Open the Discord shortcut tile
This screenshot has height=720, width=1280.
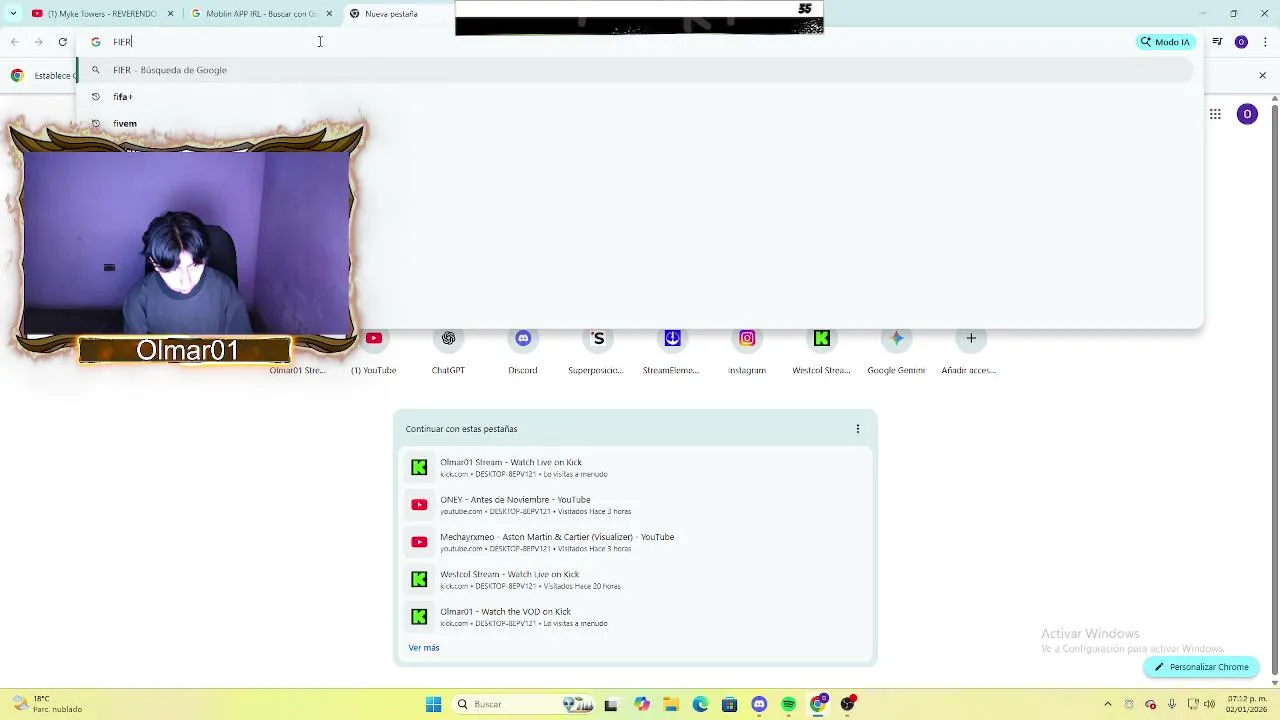[x=523, y=350]
